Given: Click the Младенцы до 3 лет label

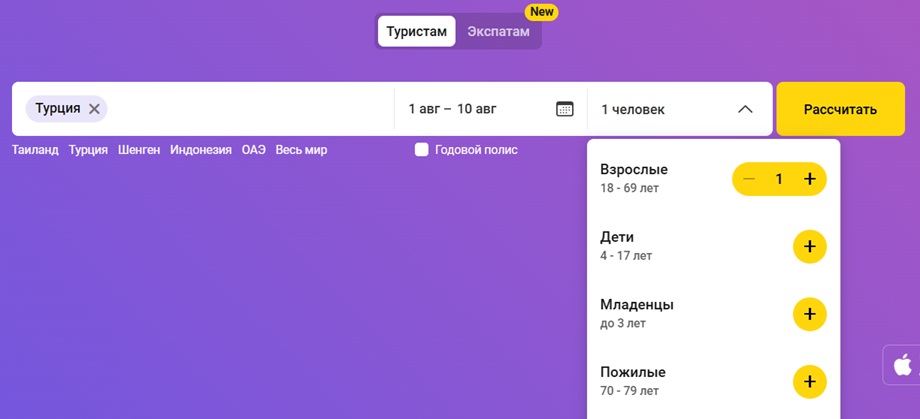Looking at the screenshot, I should (x=637, y=313).
